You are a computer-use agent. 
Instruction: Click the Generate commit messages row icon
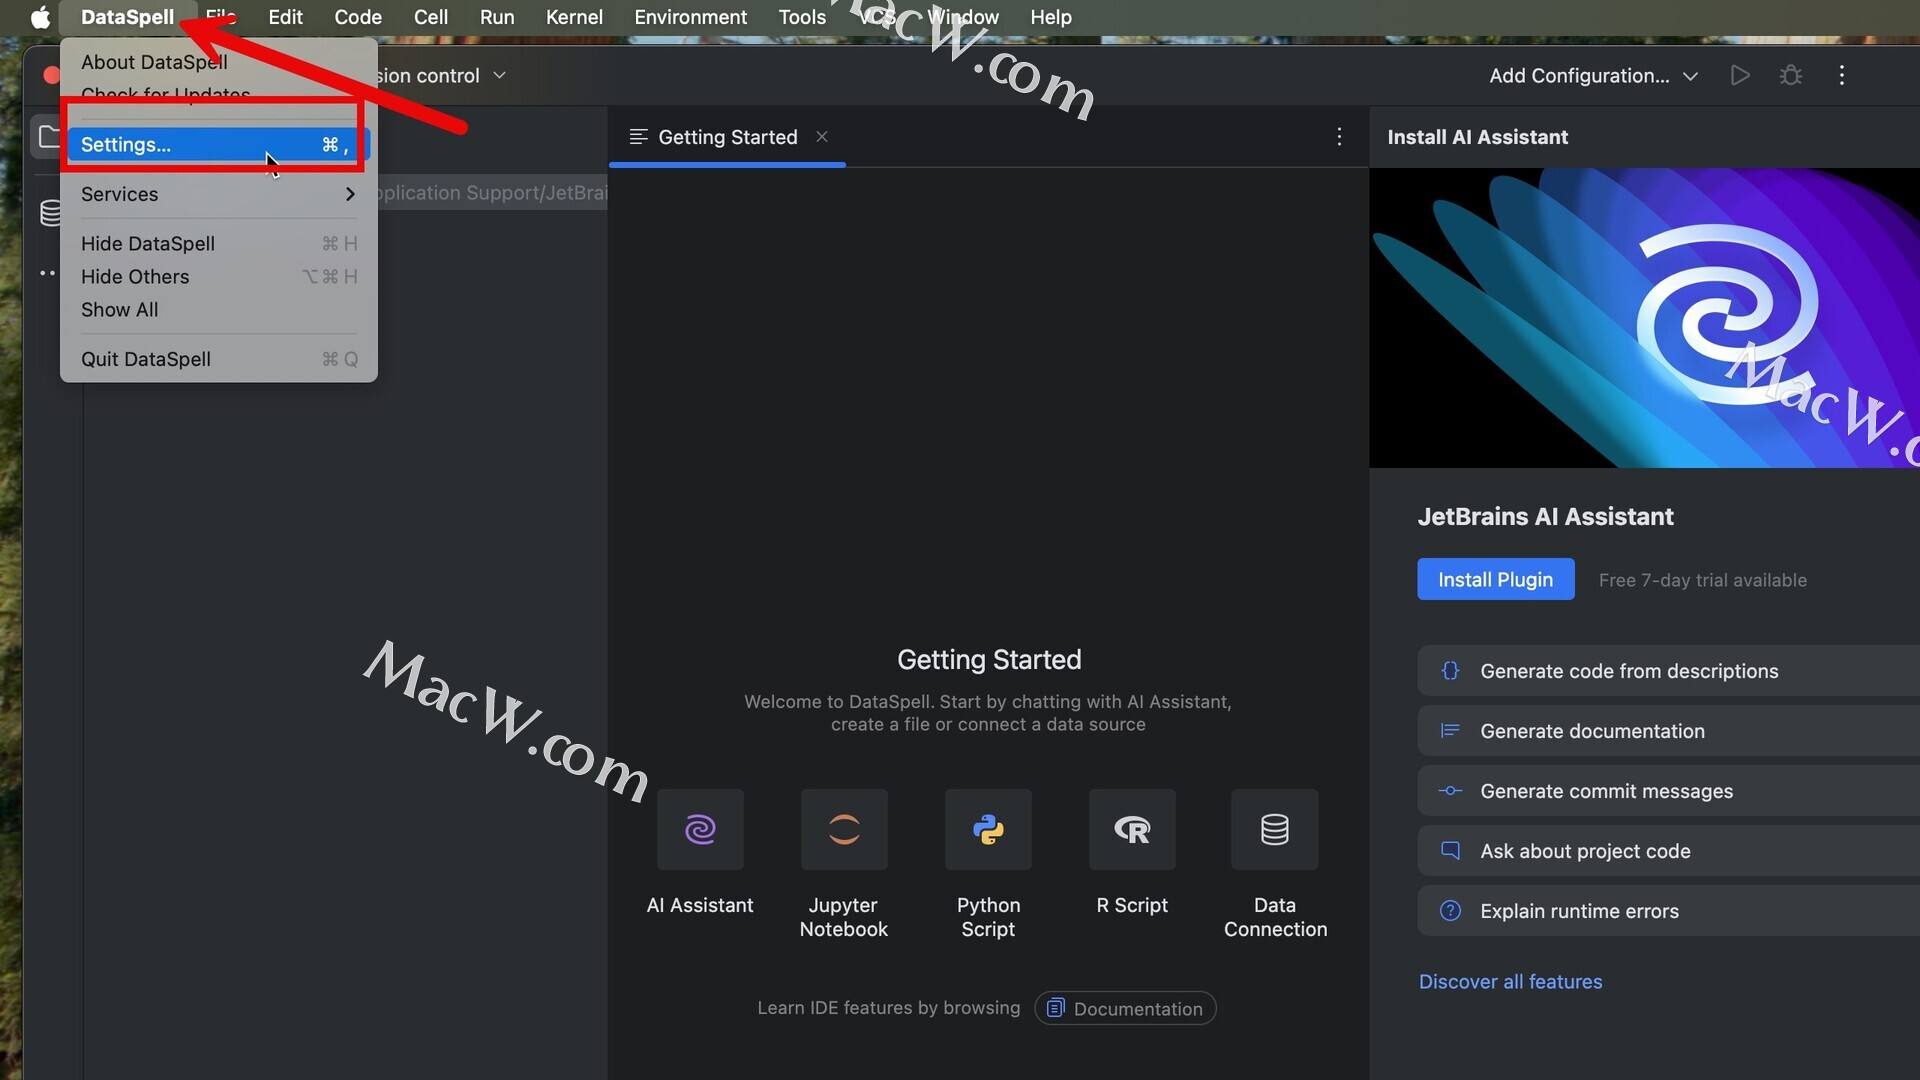1450,791
